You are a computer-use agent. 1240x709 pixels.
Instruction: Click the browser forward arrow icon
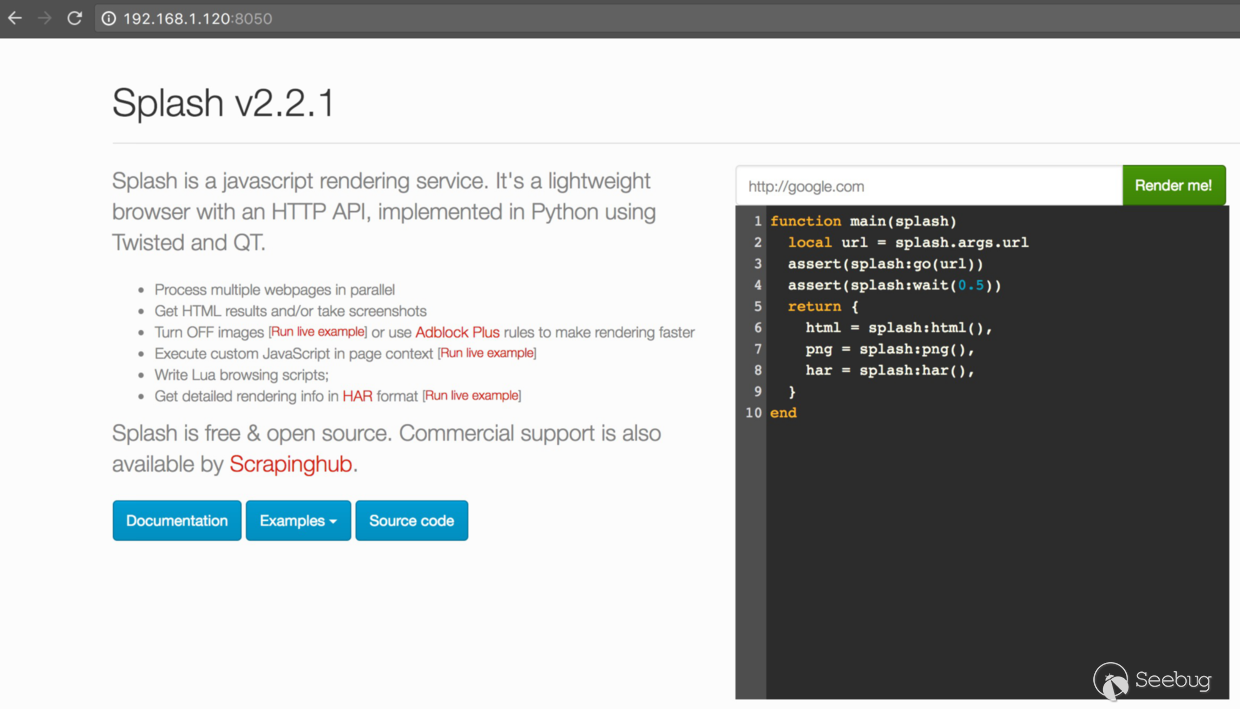44,18
